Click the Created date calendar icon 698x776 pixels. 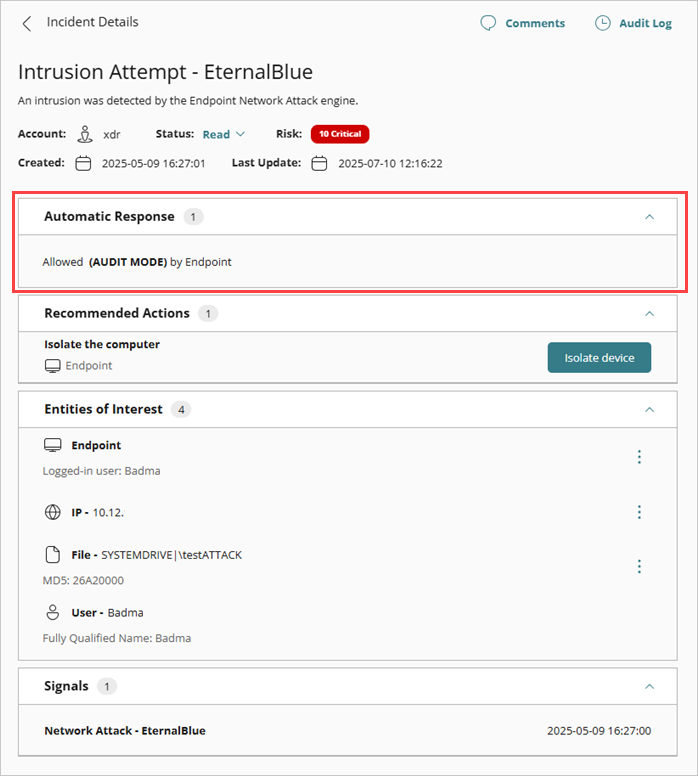tap(84, 163)
